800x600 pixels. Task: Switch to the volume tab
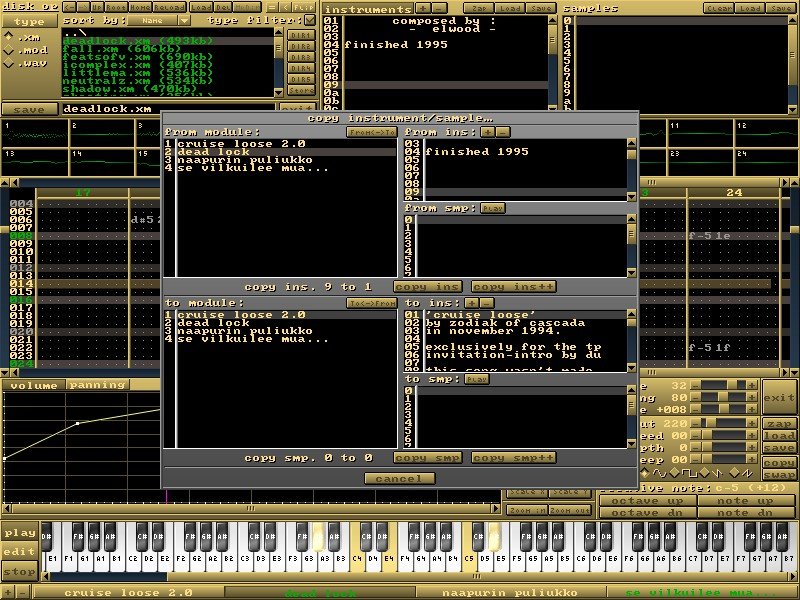32,385
